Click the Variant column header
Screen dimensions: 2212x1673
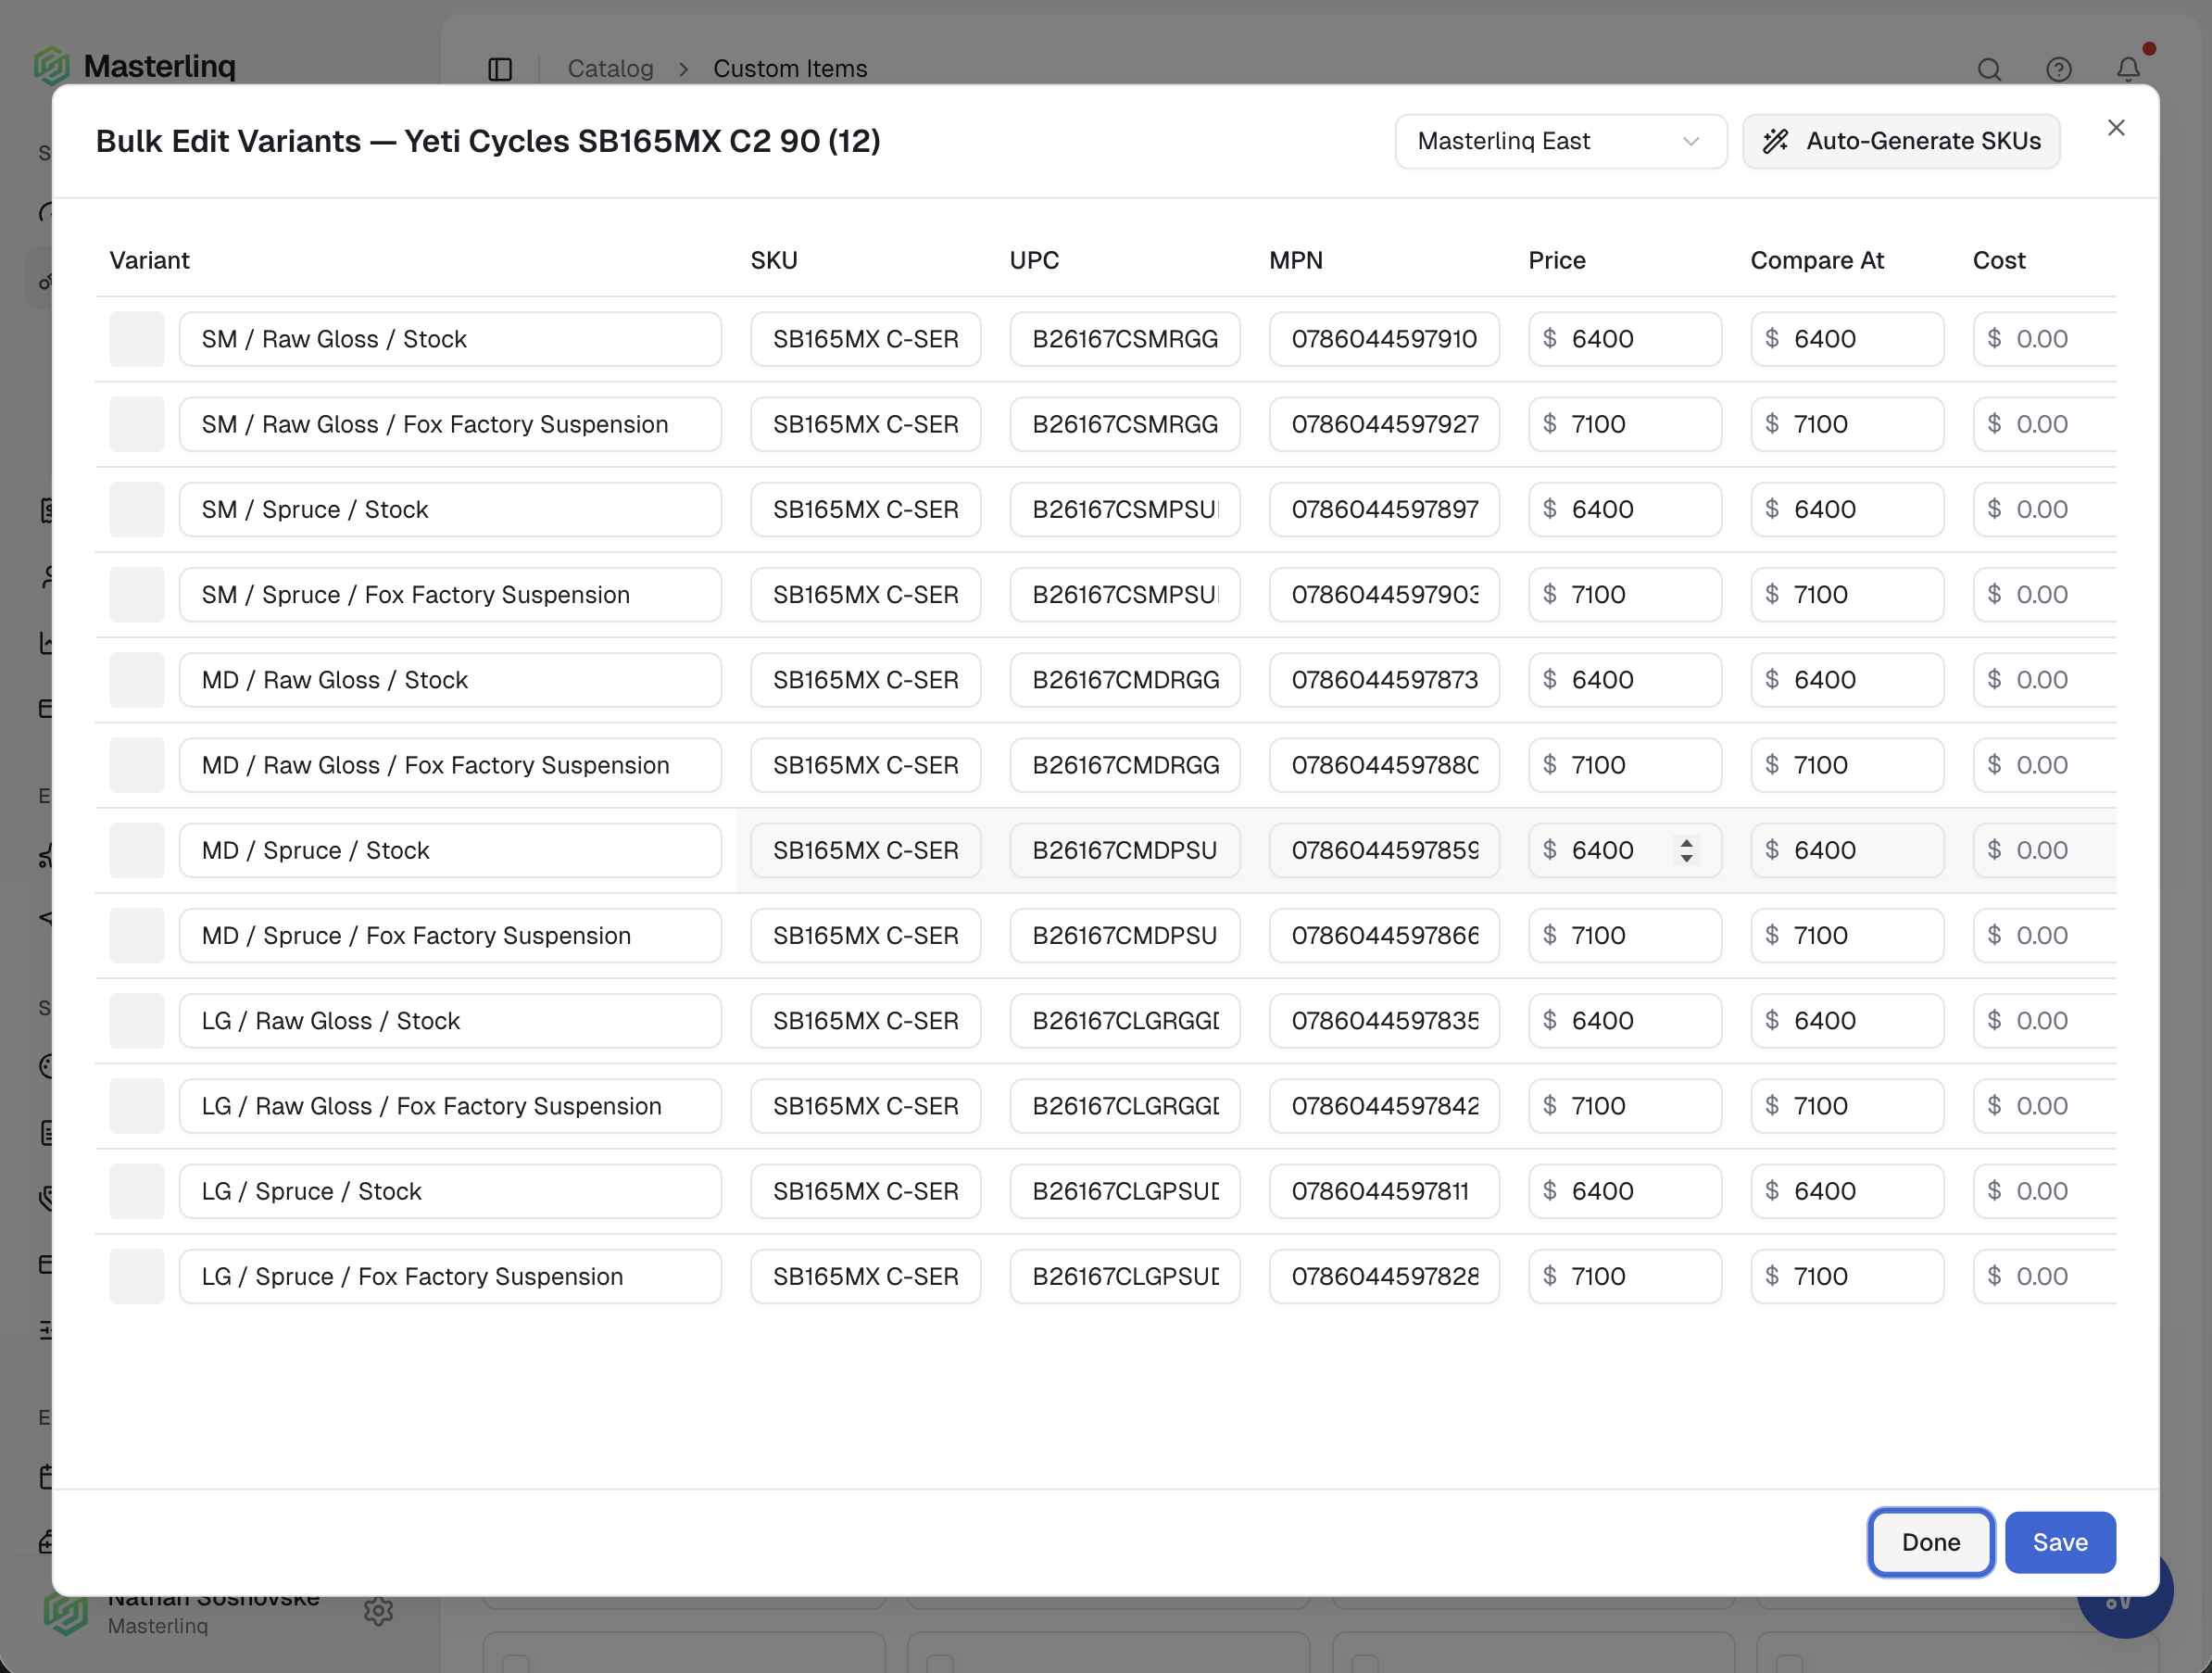pos(149,260)
